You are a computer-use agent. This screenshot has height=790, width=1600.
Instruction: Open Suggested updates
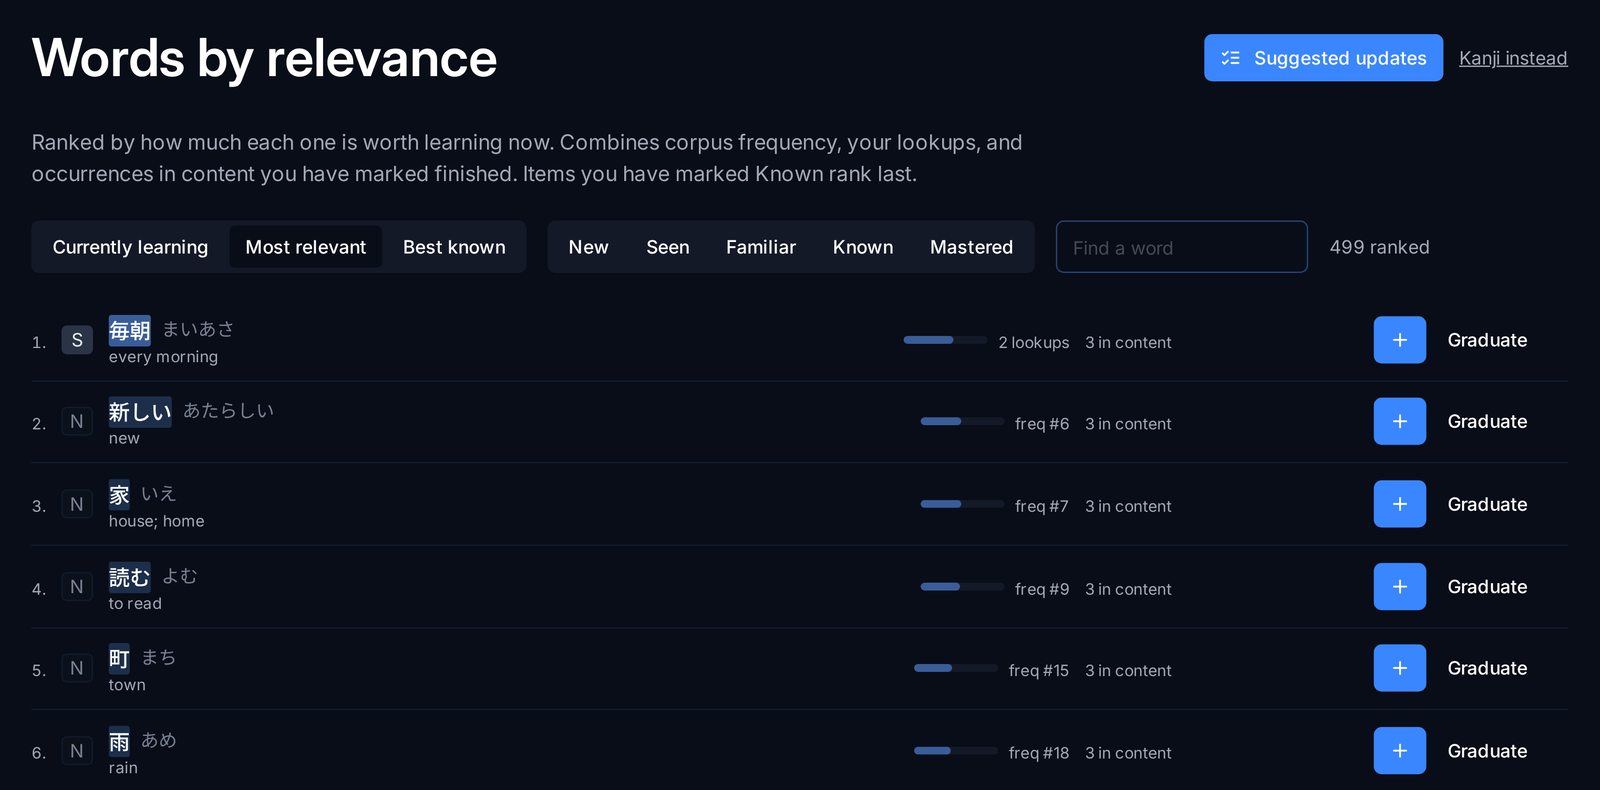(1323, 58)
